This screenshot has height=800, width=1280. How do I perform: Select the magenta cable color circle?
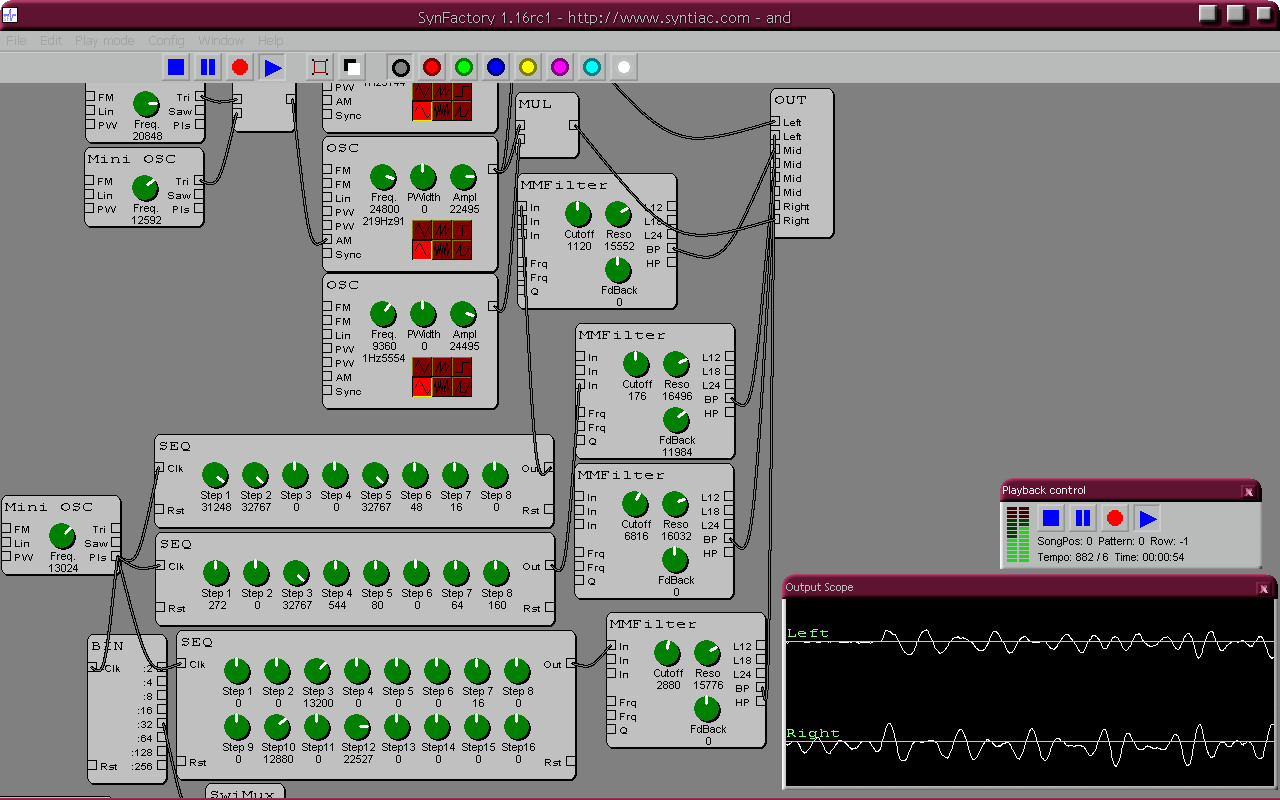click(560, 68)
